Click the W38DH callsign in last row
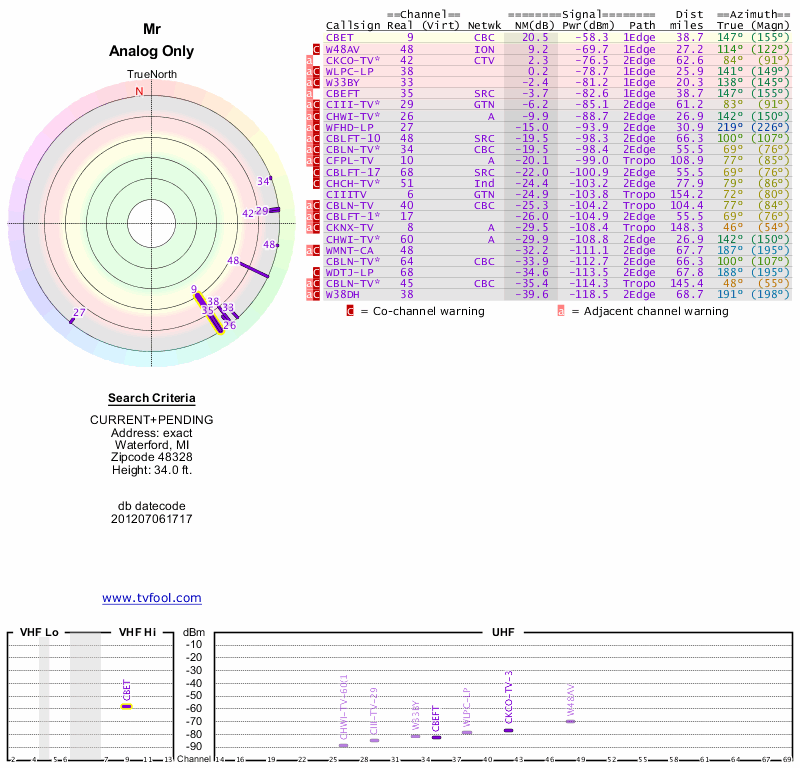The height and width of the screenshot is (768, 800). (345, 294)
